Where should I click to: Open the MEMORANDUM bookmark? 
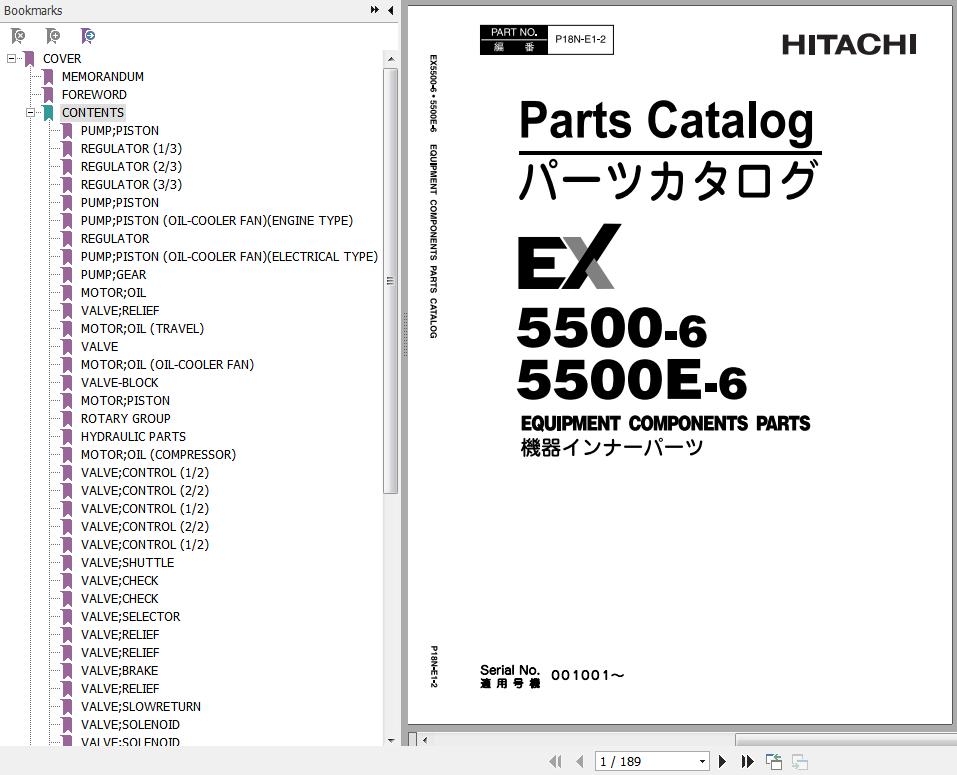tap(103, 76)
